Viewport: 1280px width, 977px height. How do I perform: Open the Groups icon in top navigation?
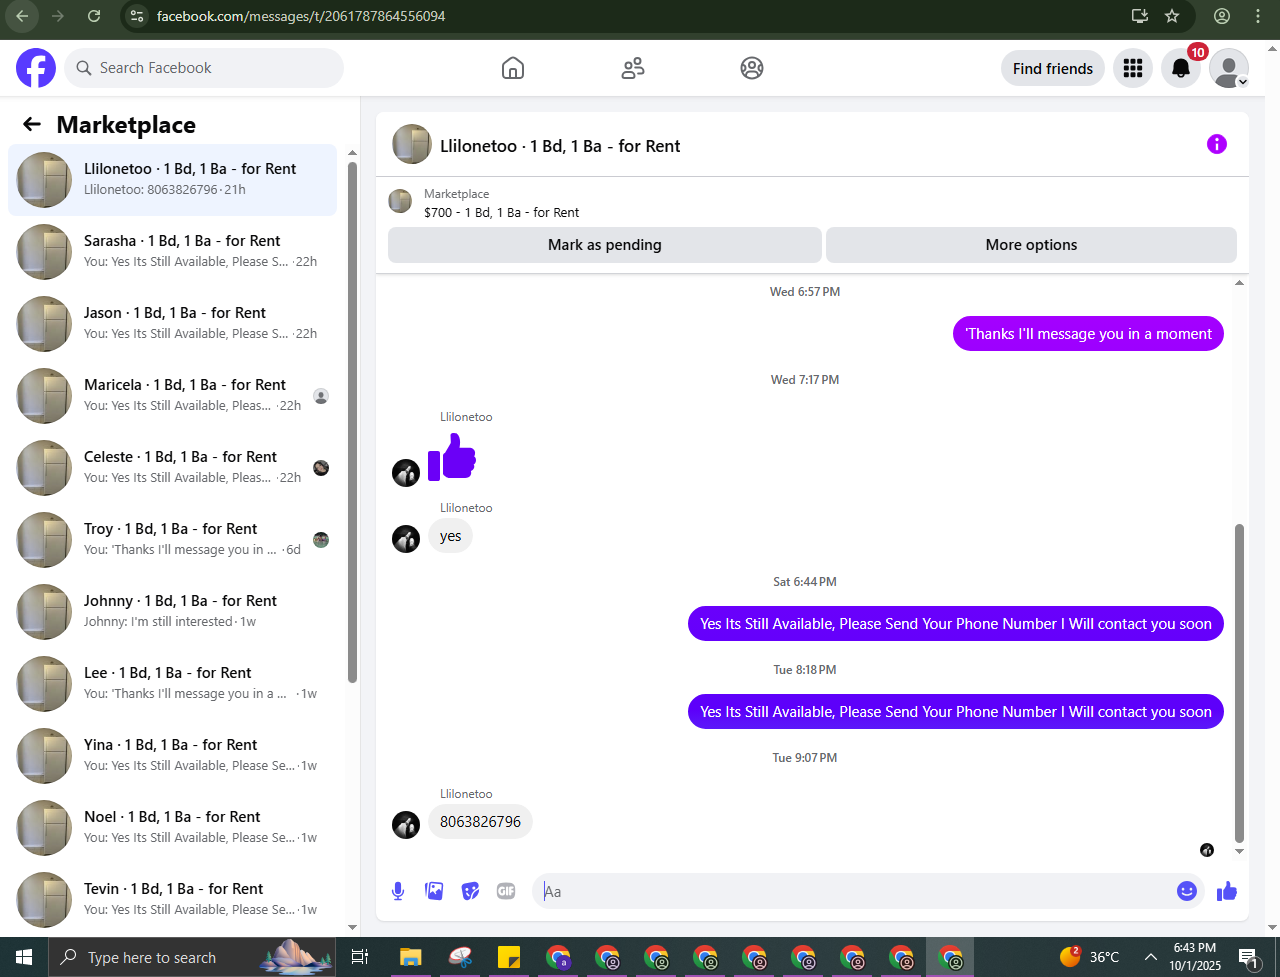[x=752, y=68]
